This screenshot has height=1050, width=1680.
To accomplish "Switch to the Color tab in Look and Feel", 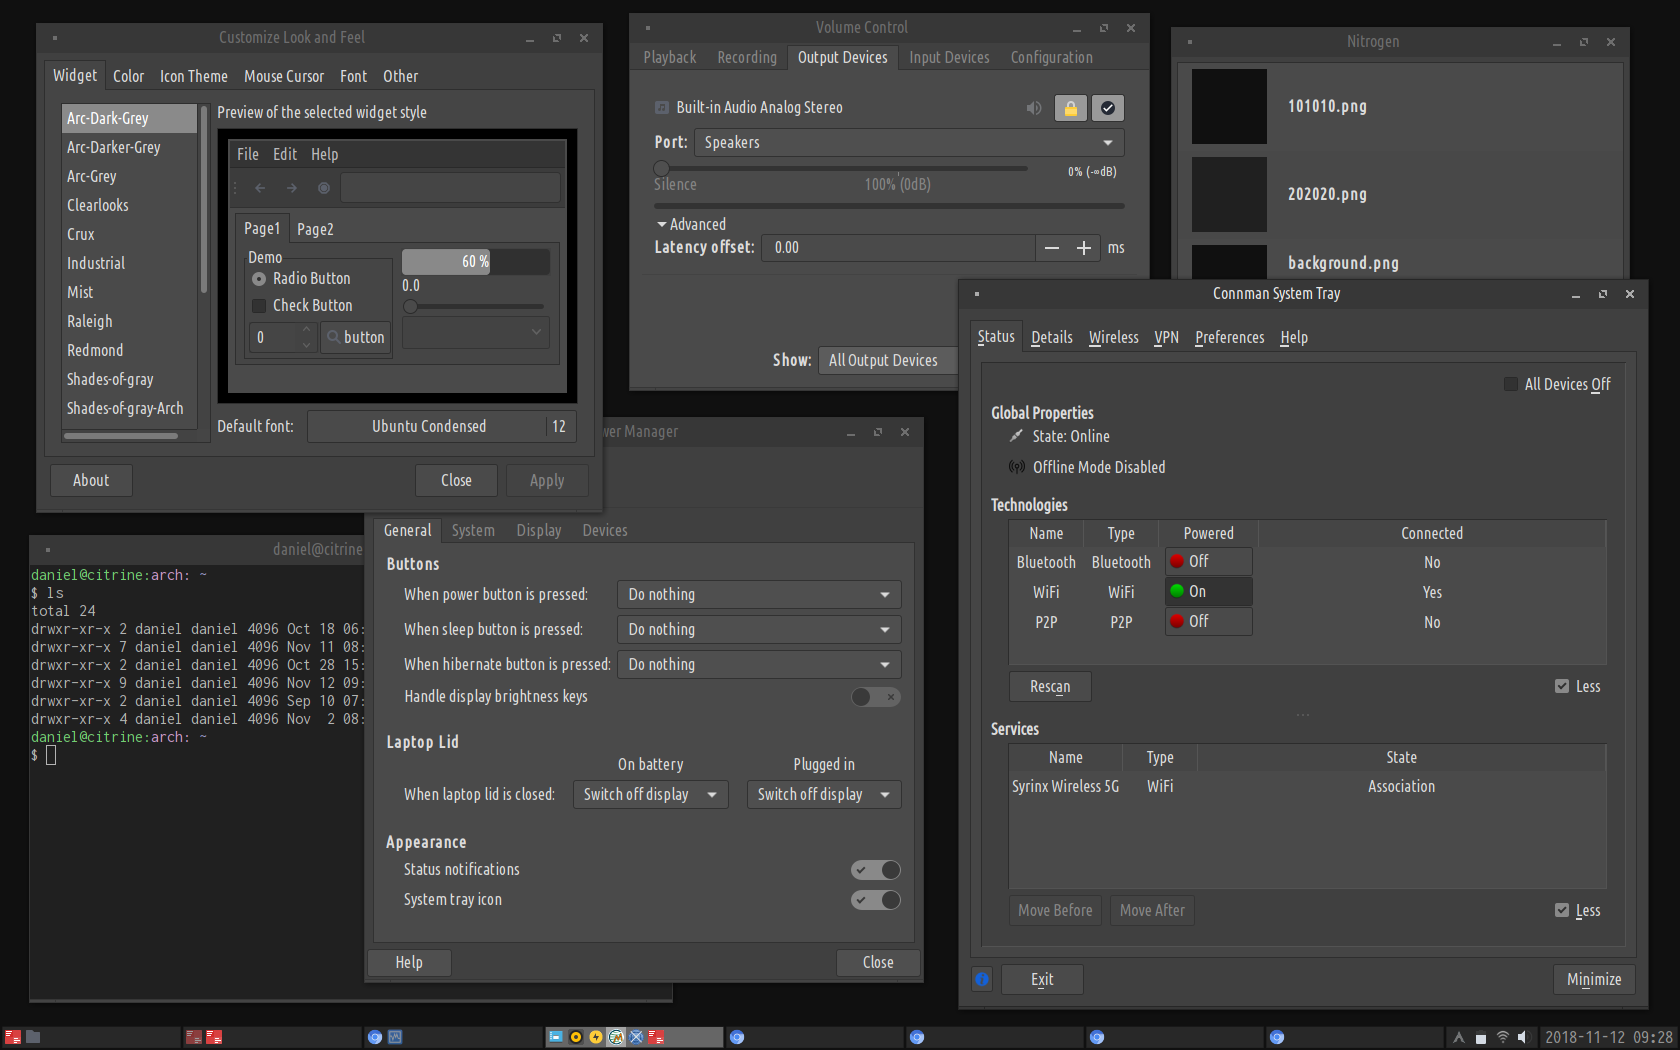I will (128, 76).
